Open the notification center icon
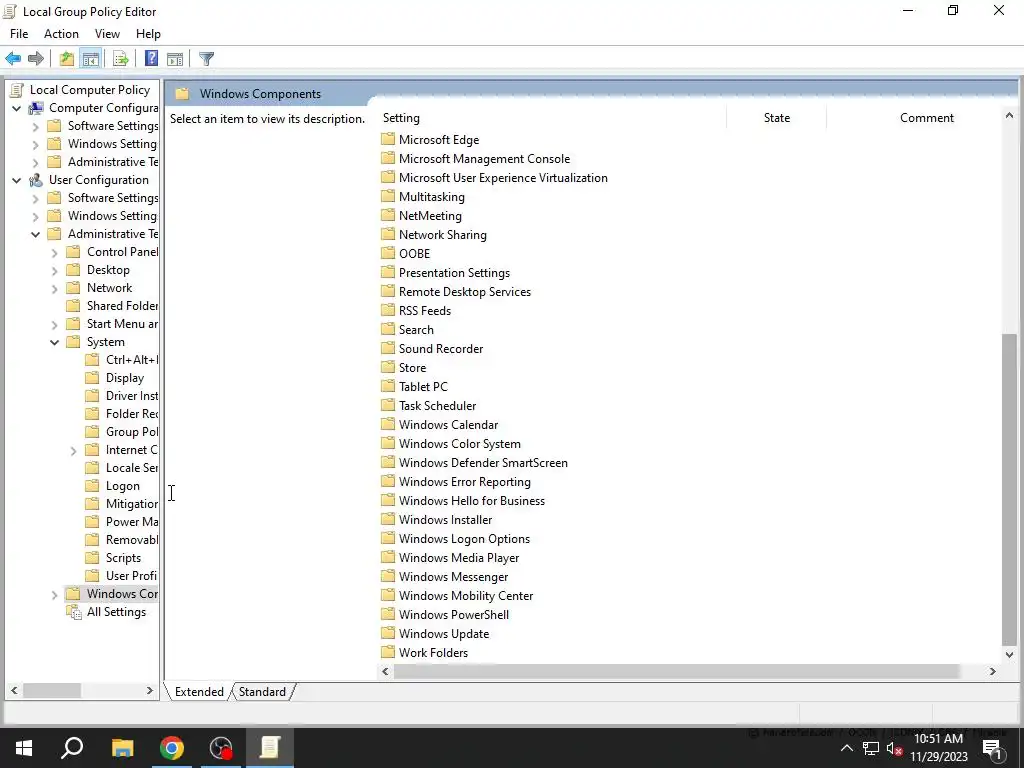The height and width of the screenshot is (768, 1024). click(x=992, y=749)
